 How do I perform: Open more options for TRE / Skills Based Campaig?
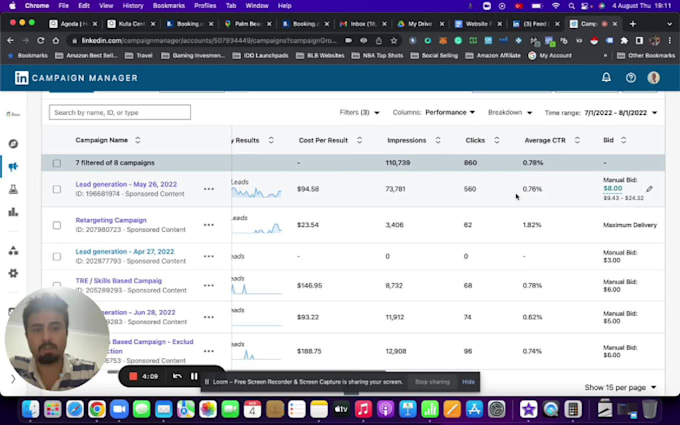click(209, 285)
